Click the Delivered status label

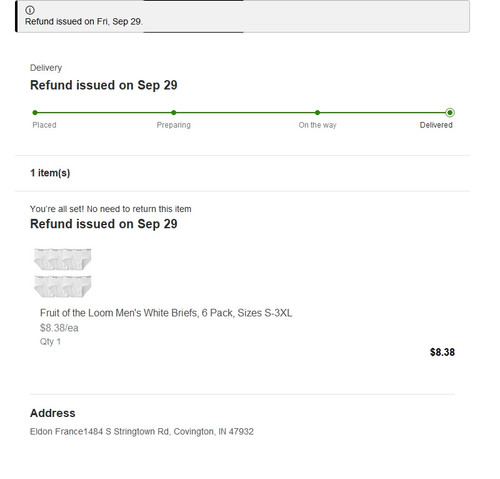(x=436, y=125)
